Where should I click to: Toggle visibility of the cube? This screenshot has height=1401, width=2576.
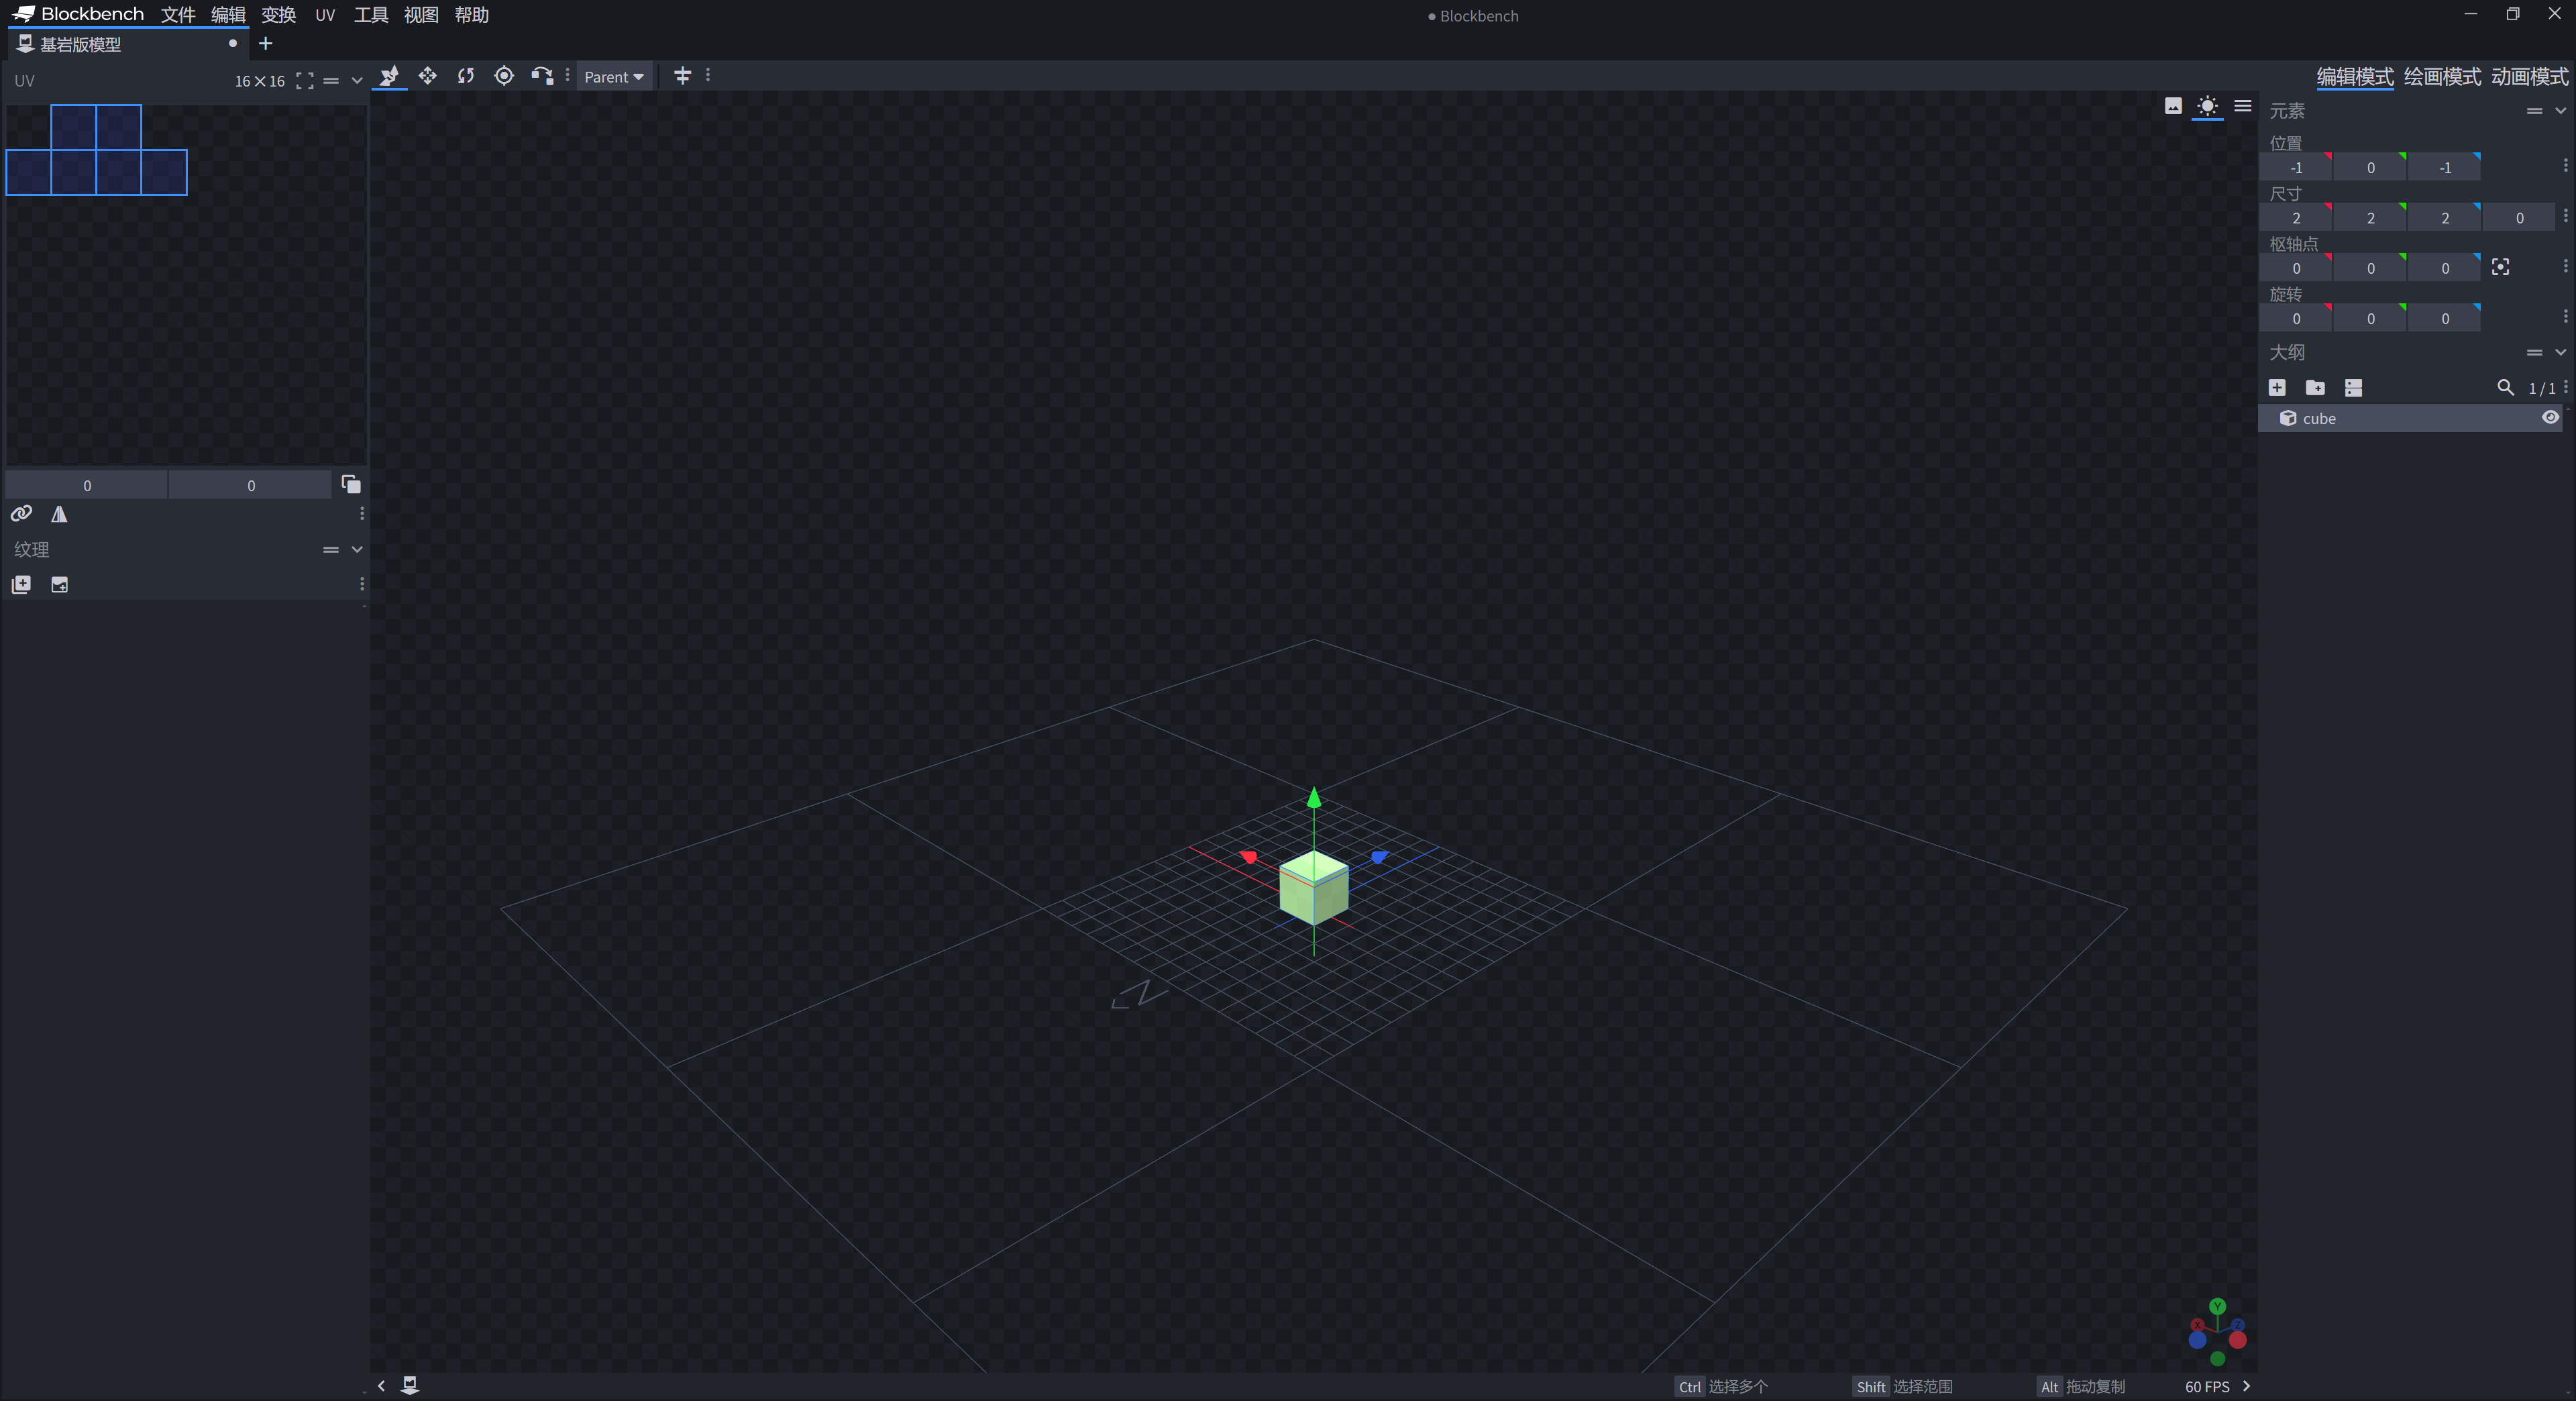2550,418
